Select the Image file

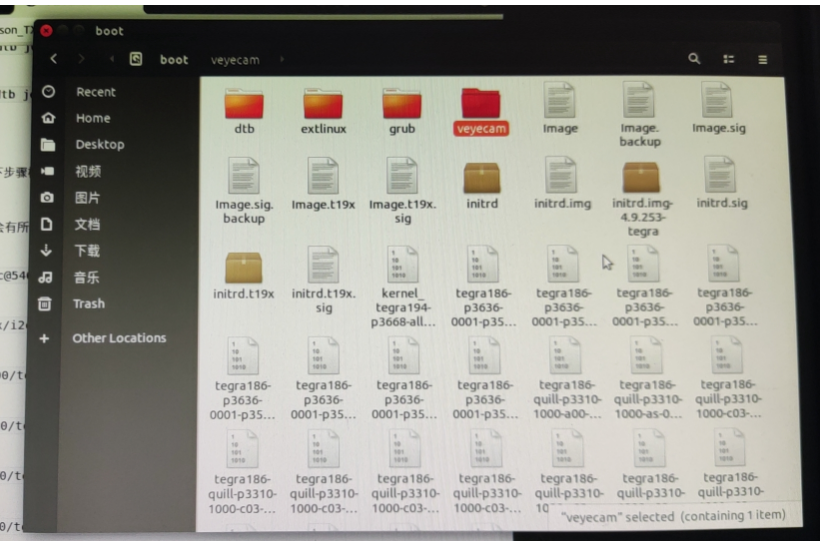[560, 109]
